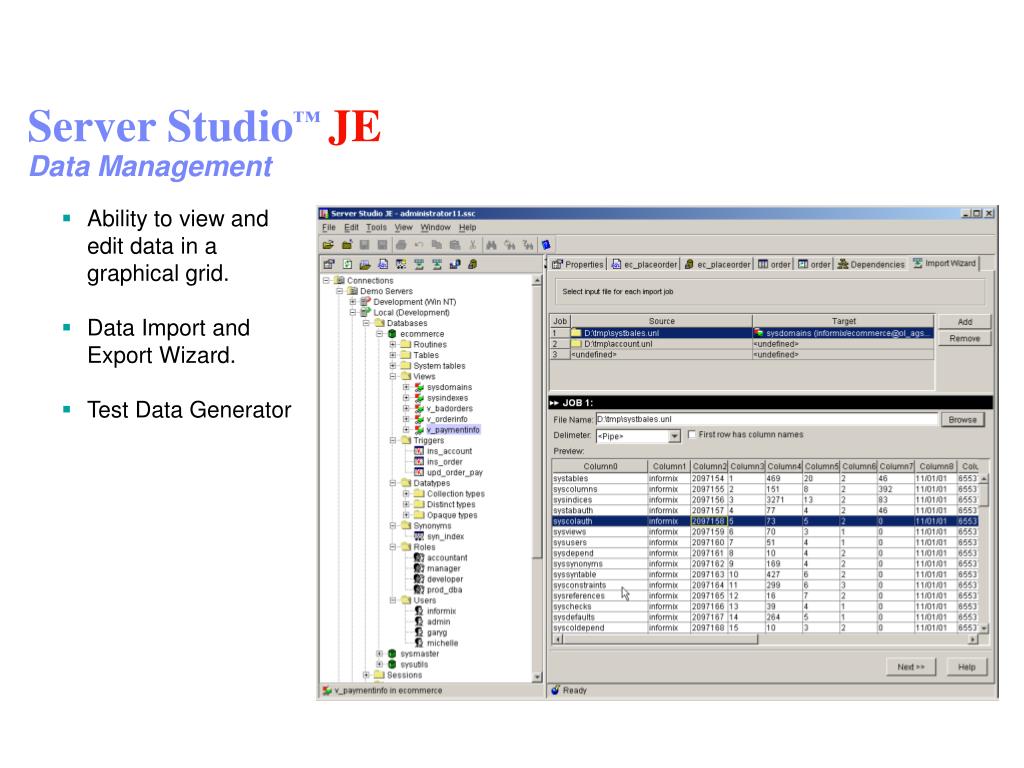
Task: Select the prod_dba role
Action: pos(444,590)
